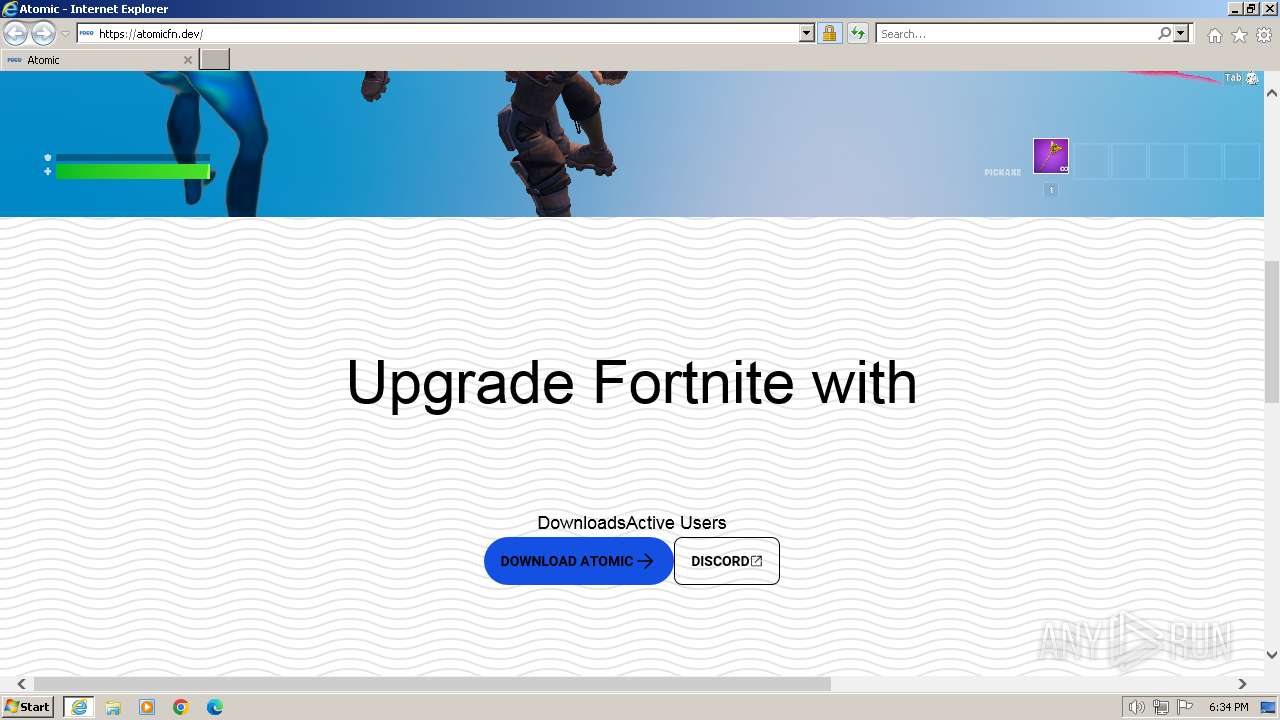Click the magnifier search icon
This screenshot has width=1280, height=720.
(1164, 34)
